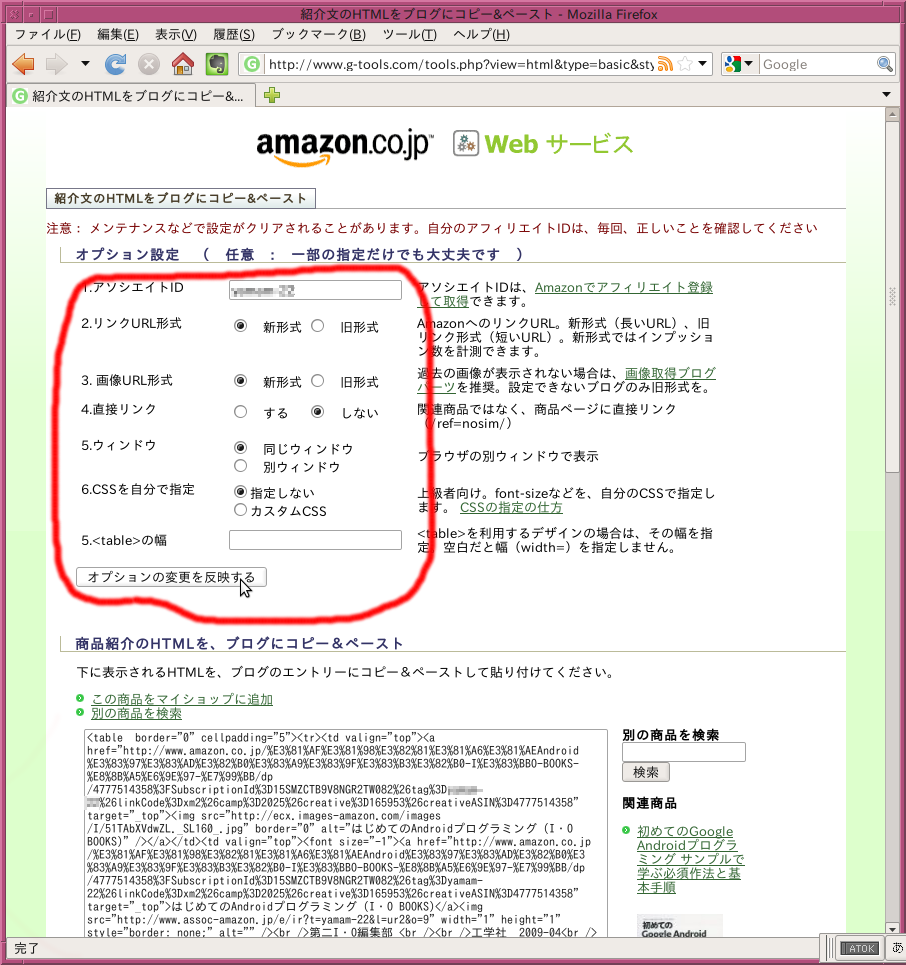Click the アソシエイトID input field

315,290
